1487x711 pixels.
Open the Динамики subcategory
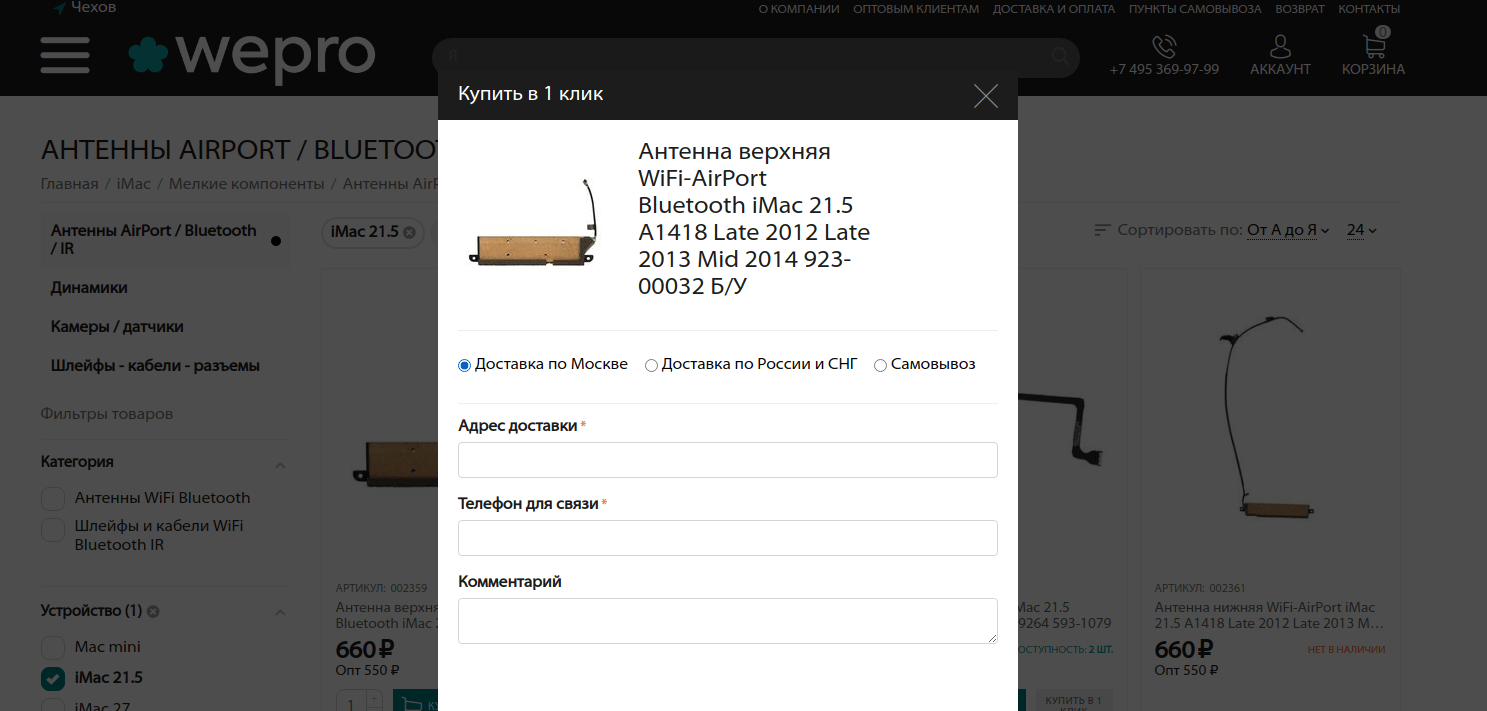click(x=89, y=288)
